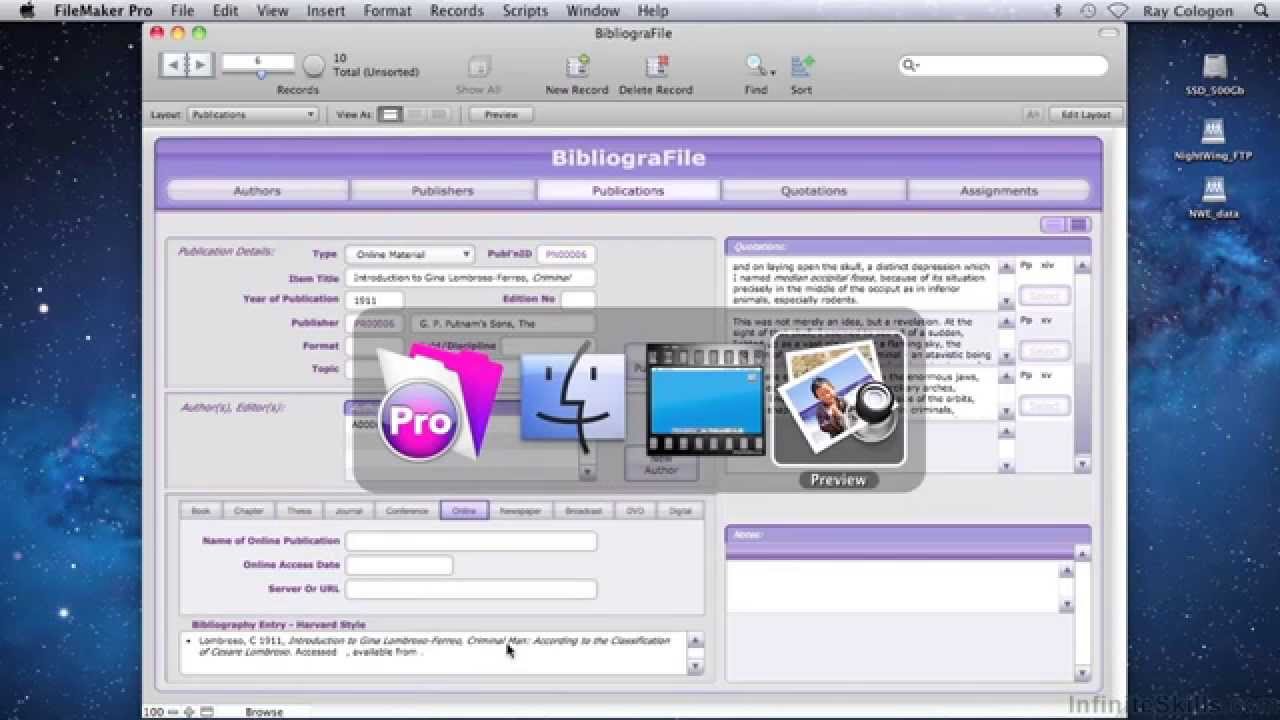Click the quick search field
This screenshot has height=720, width=1280.
[x=1003, y=66]
